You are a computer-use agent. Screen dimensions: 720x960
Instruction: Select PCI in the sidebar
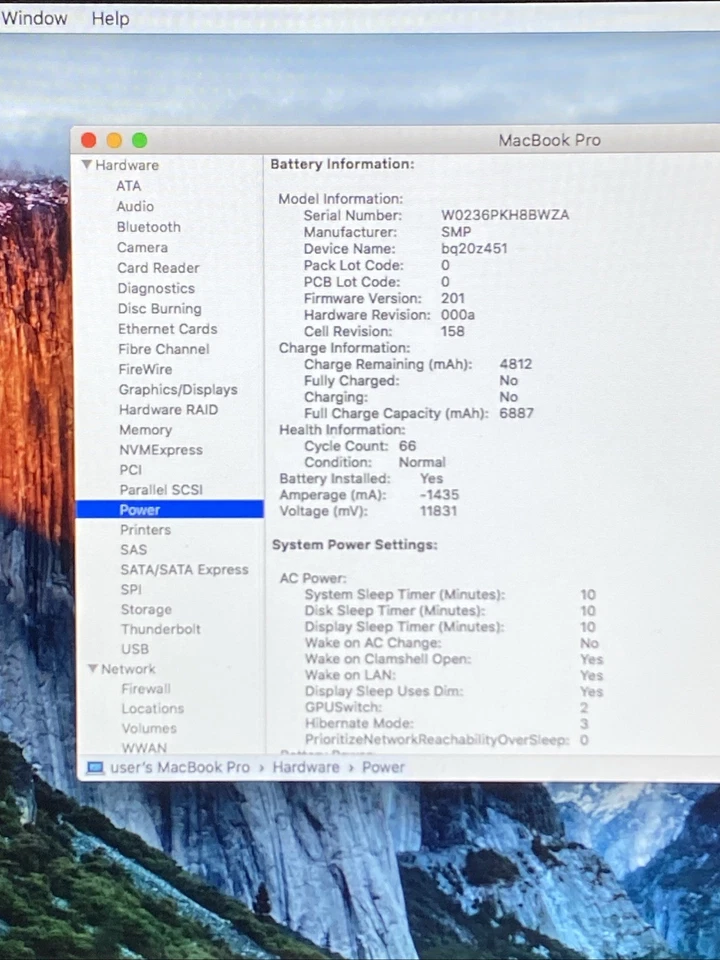click(x=130, y=470)
